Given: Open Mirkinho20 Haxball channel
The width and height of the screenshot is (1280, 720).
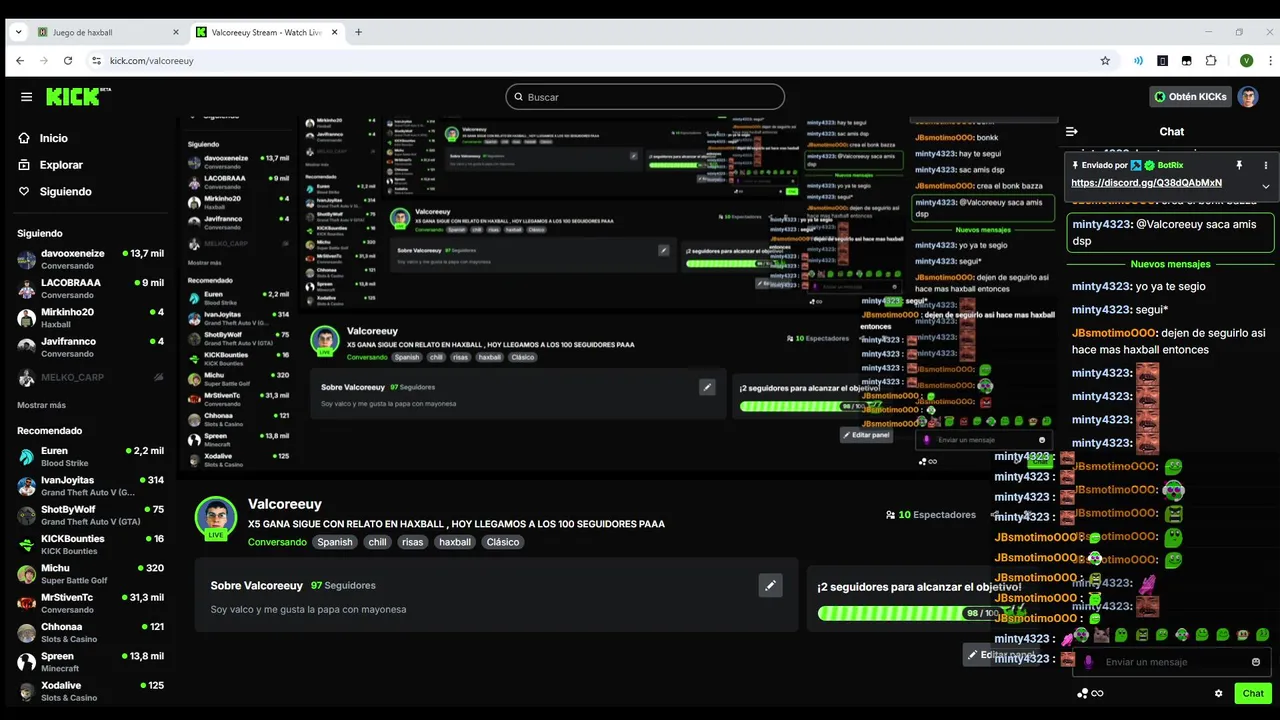Looking at the screenshot, I should tap(90, 318).
